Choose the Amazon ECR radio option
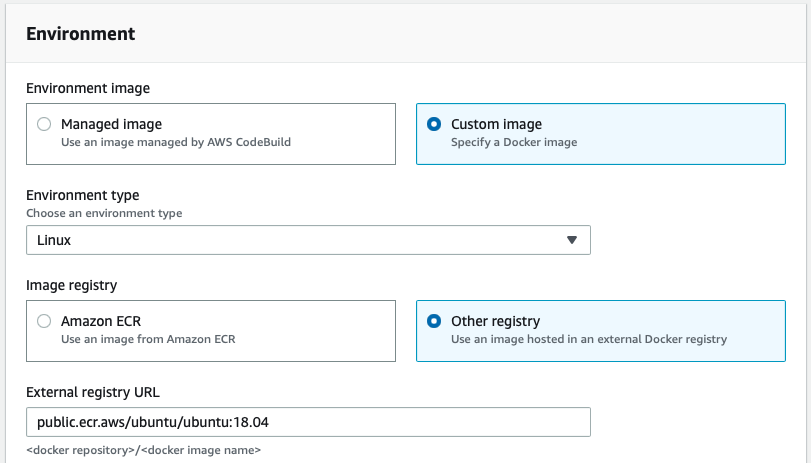Viewport: 811px width, 463px height. 43,322
